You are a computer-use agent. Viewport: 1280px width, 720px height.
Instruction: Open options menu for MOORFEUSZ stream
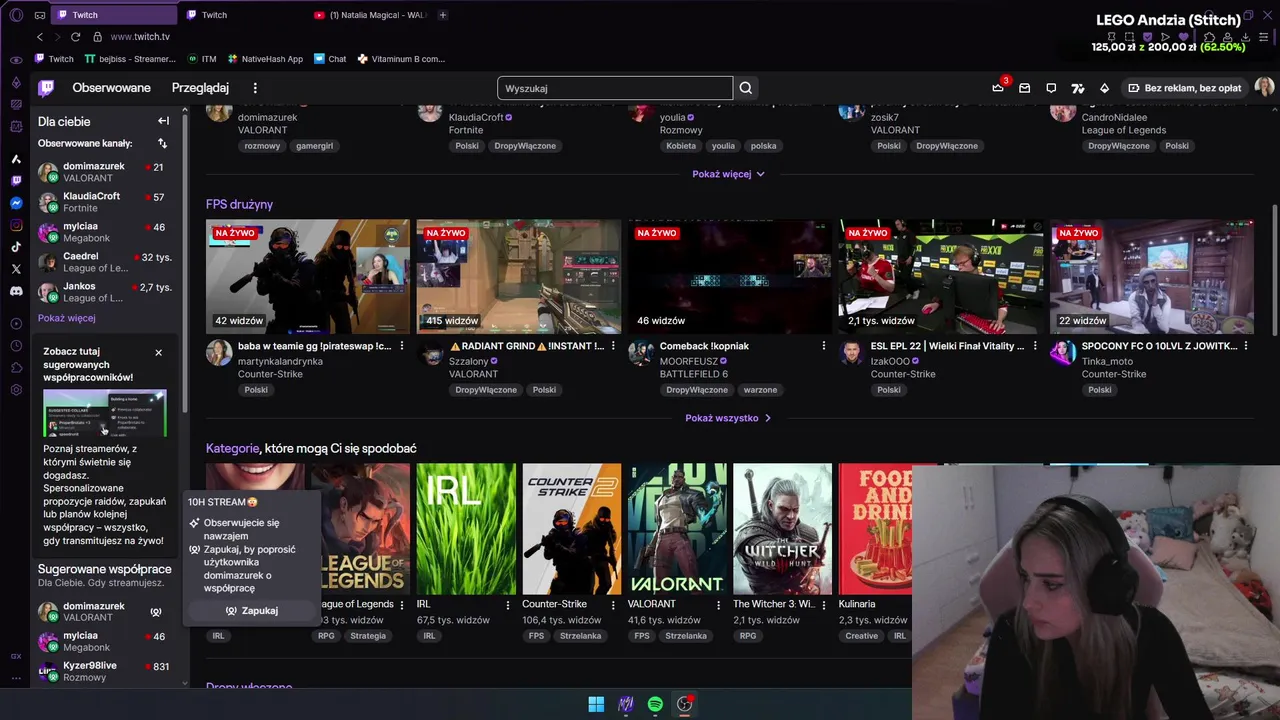pos(824,346)
